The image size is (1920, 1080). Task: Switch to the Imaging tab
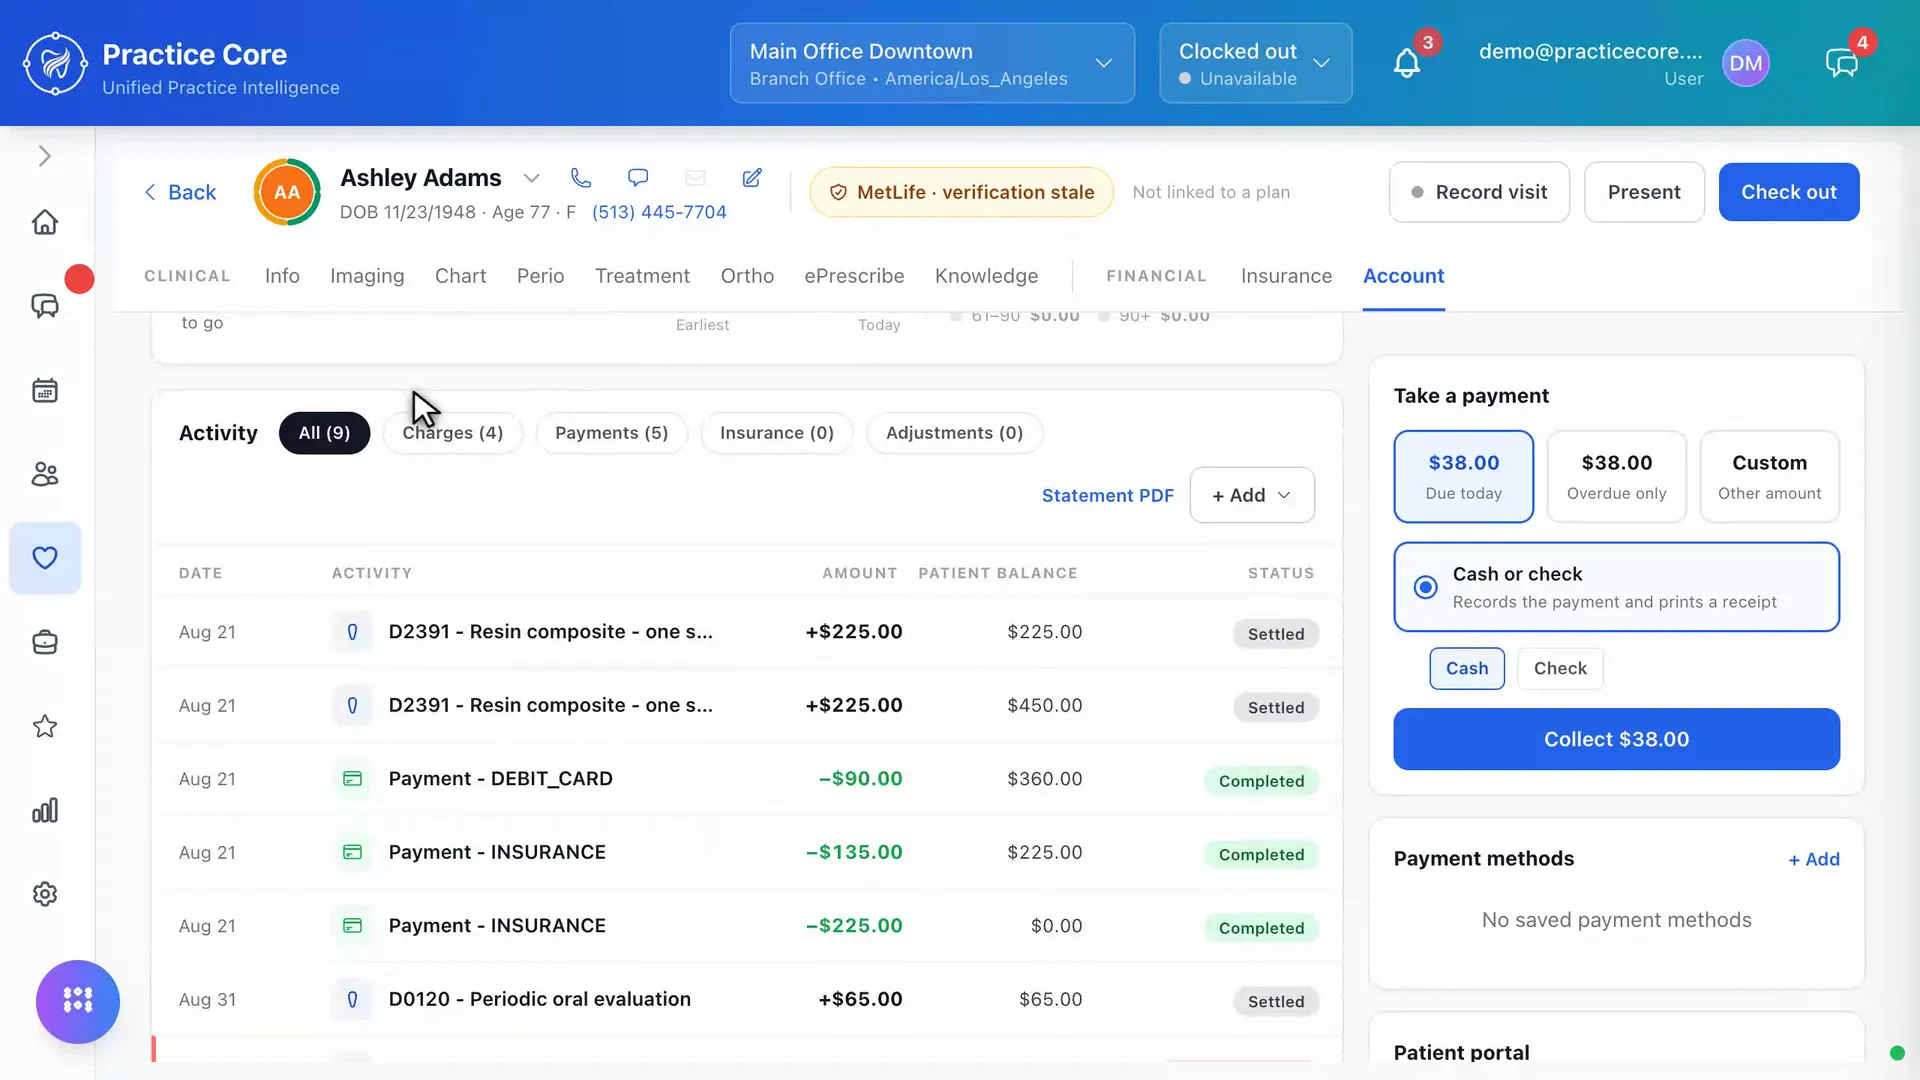[x=367, y=276]
